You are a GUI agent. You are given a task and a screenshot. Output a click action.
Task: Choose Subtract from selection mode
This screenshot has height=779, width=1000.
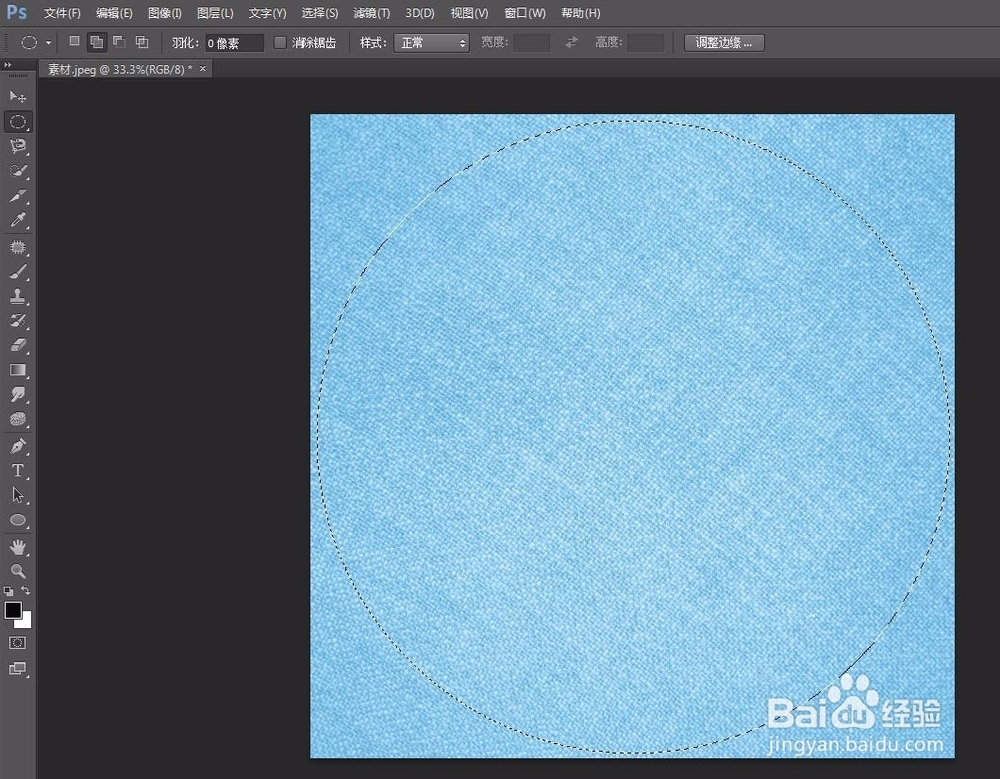[x=119, y=42]
